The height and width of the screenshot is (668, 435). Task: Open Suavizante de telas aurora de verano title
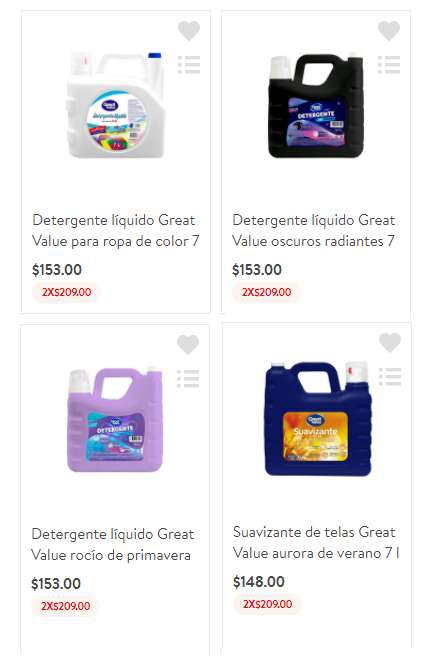(x=316, y=542)
